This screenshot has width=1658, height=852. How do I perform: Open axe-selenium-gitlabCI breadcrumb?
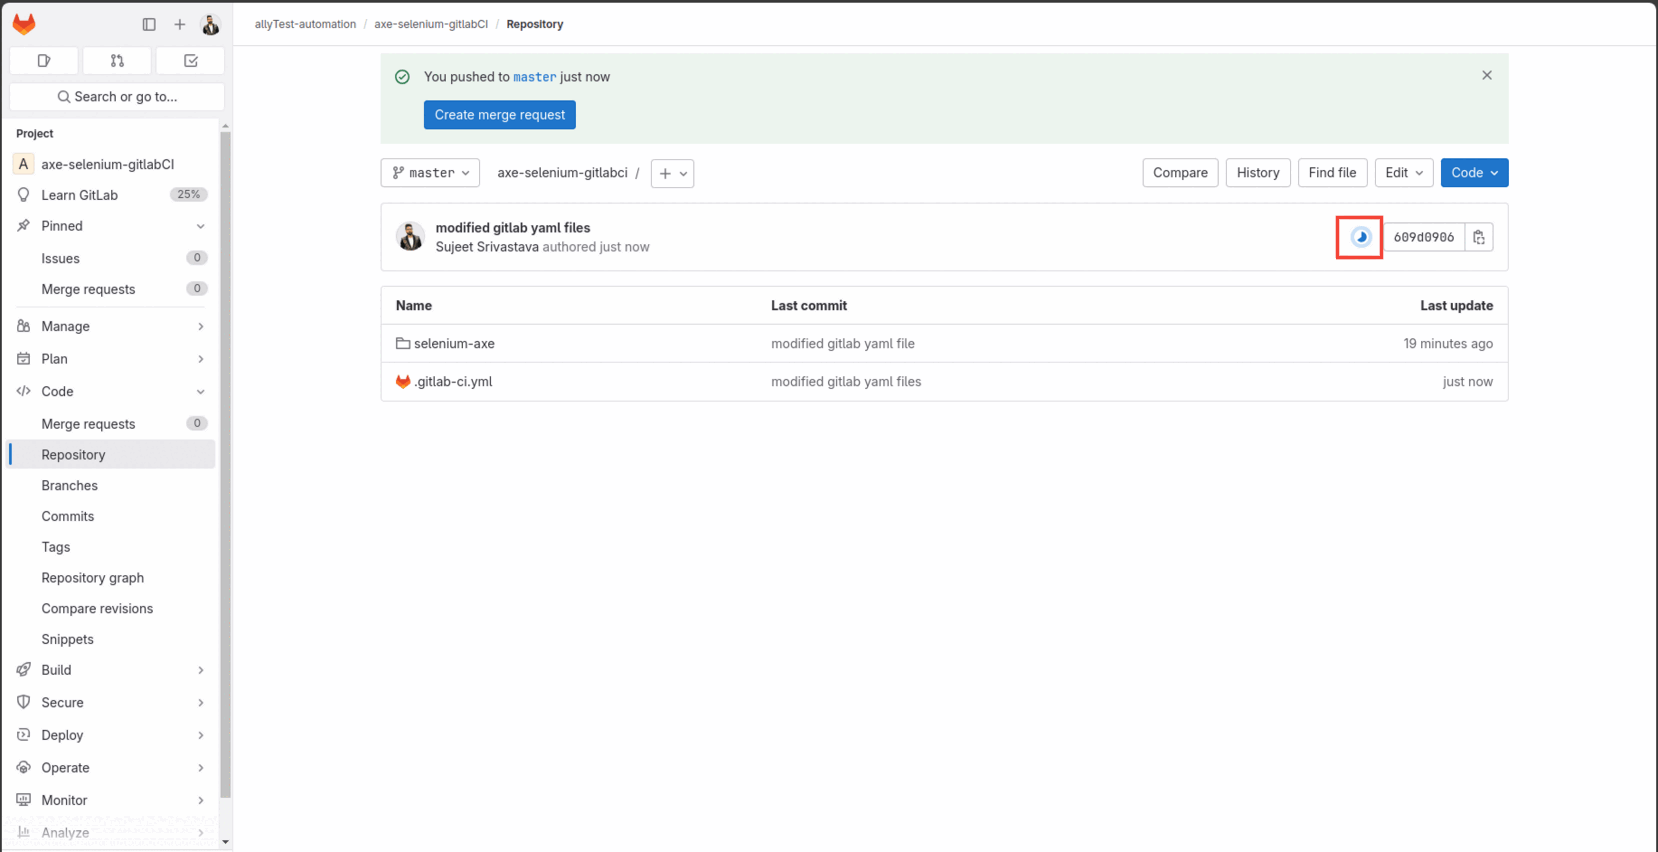431,24
